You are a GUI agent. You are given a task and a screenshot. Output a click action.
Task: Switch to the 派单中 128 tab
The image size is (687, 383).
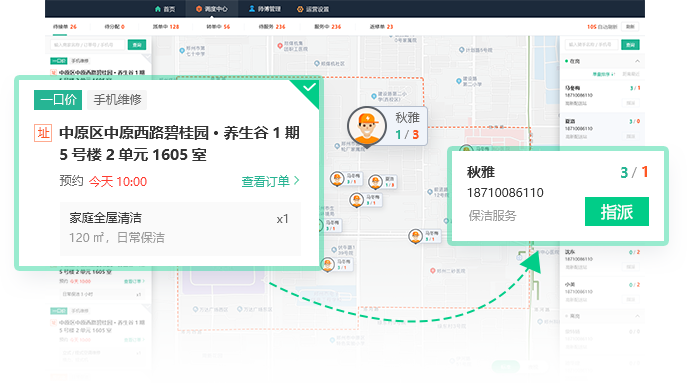[x=166, y=27]
